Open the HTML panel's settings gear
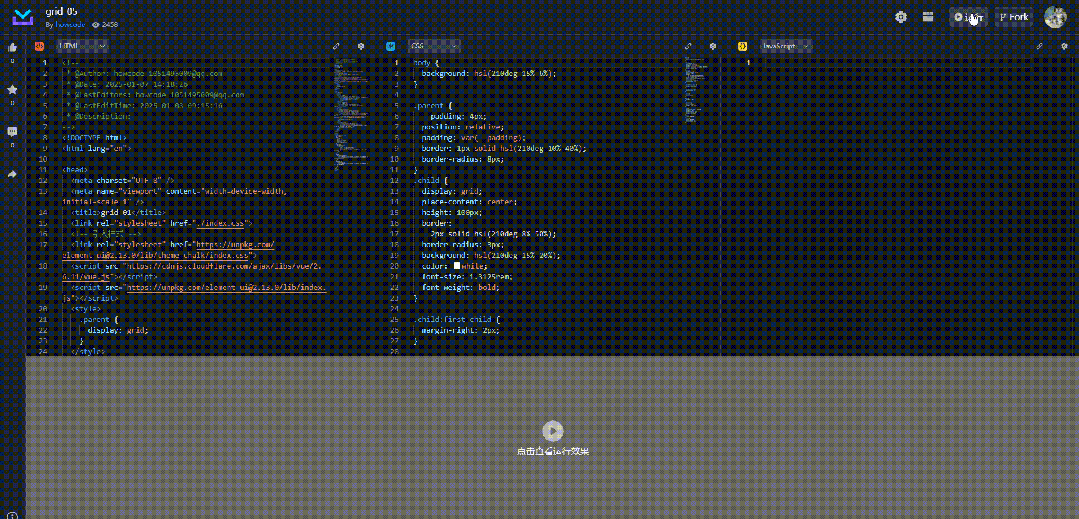The width and height of the screenshot is (1079, 519). (x=361, y=46)
